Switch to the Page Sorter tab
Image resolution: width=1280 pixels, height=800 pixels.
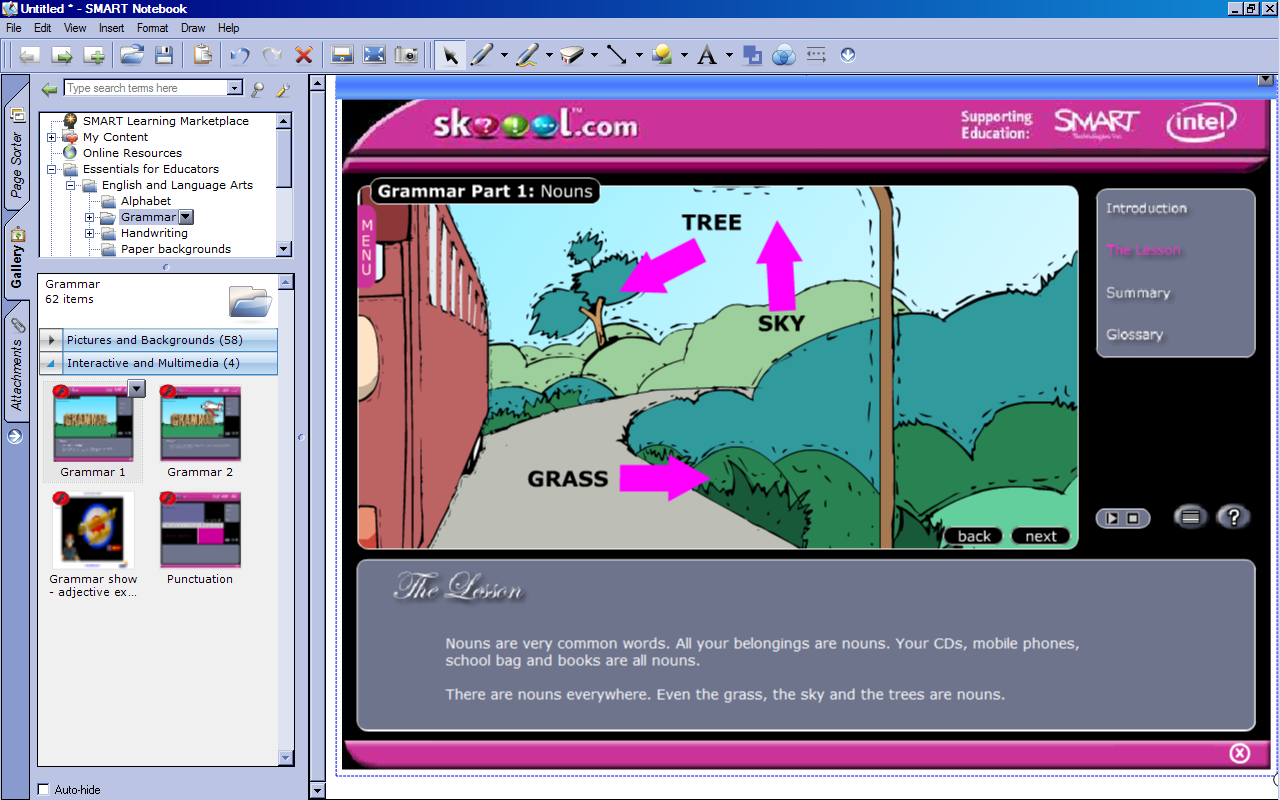click(16, 153)
